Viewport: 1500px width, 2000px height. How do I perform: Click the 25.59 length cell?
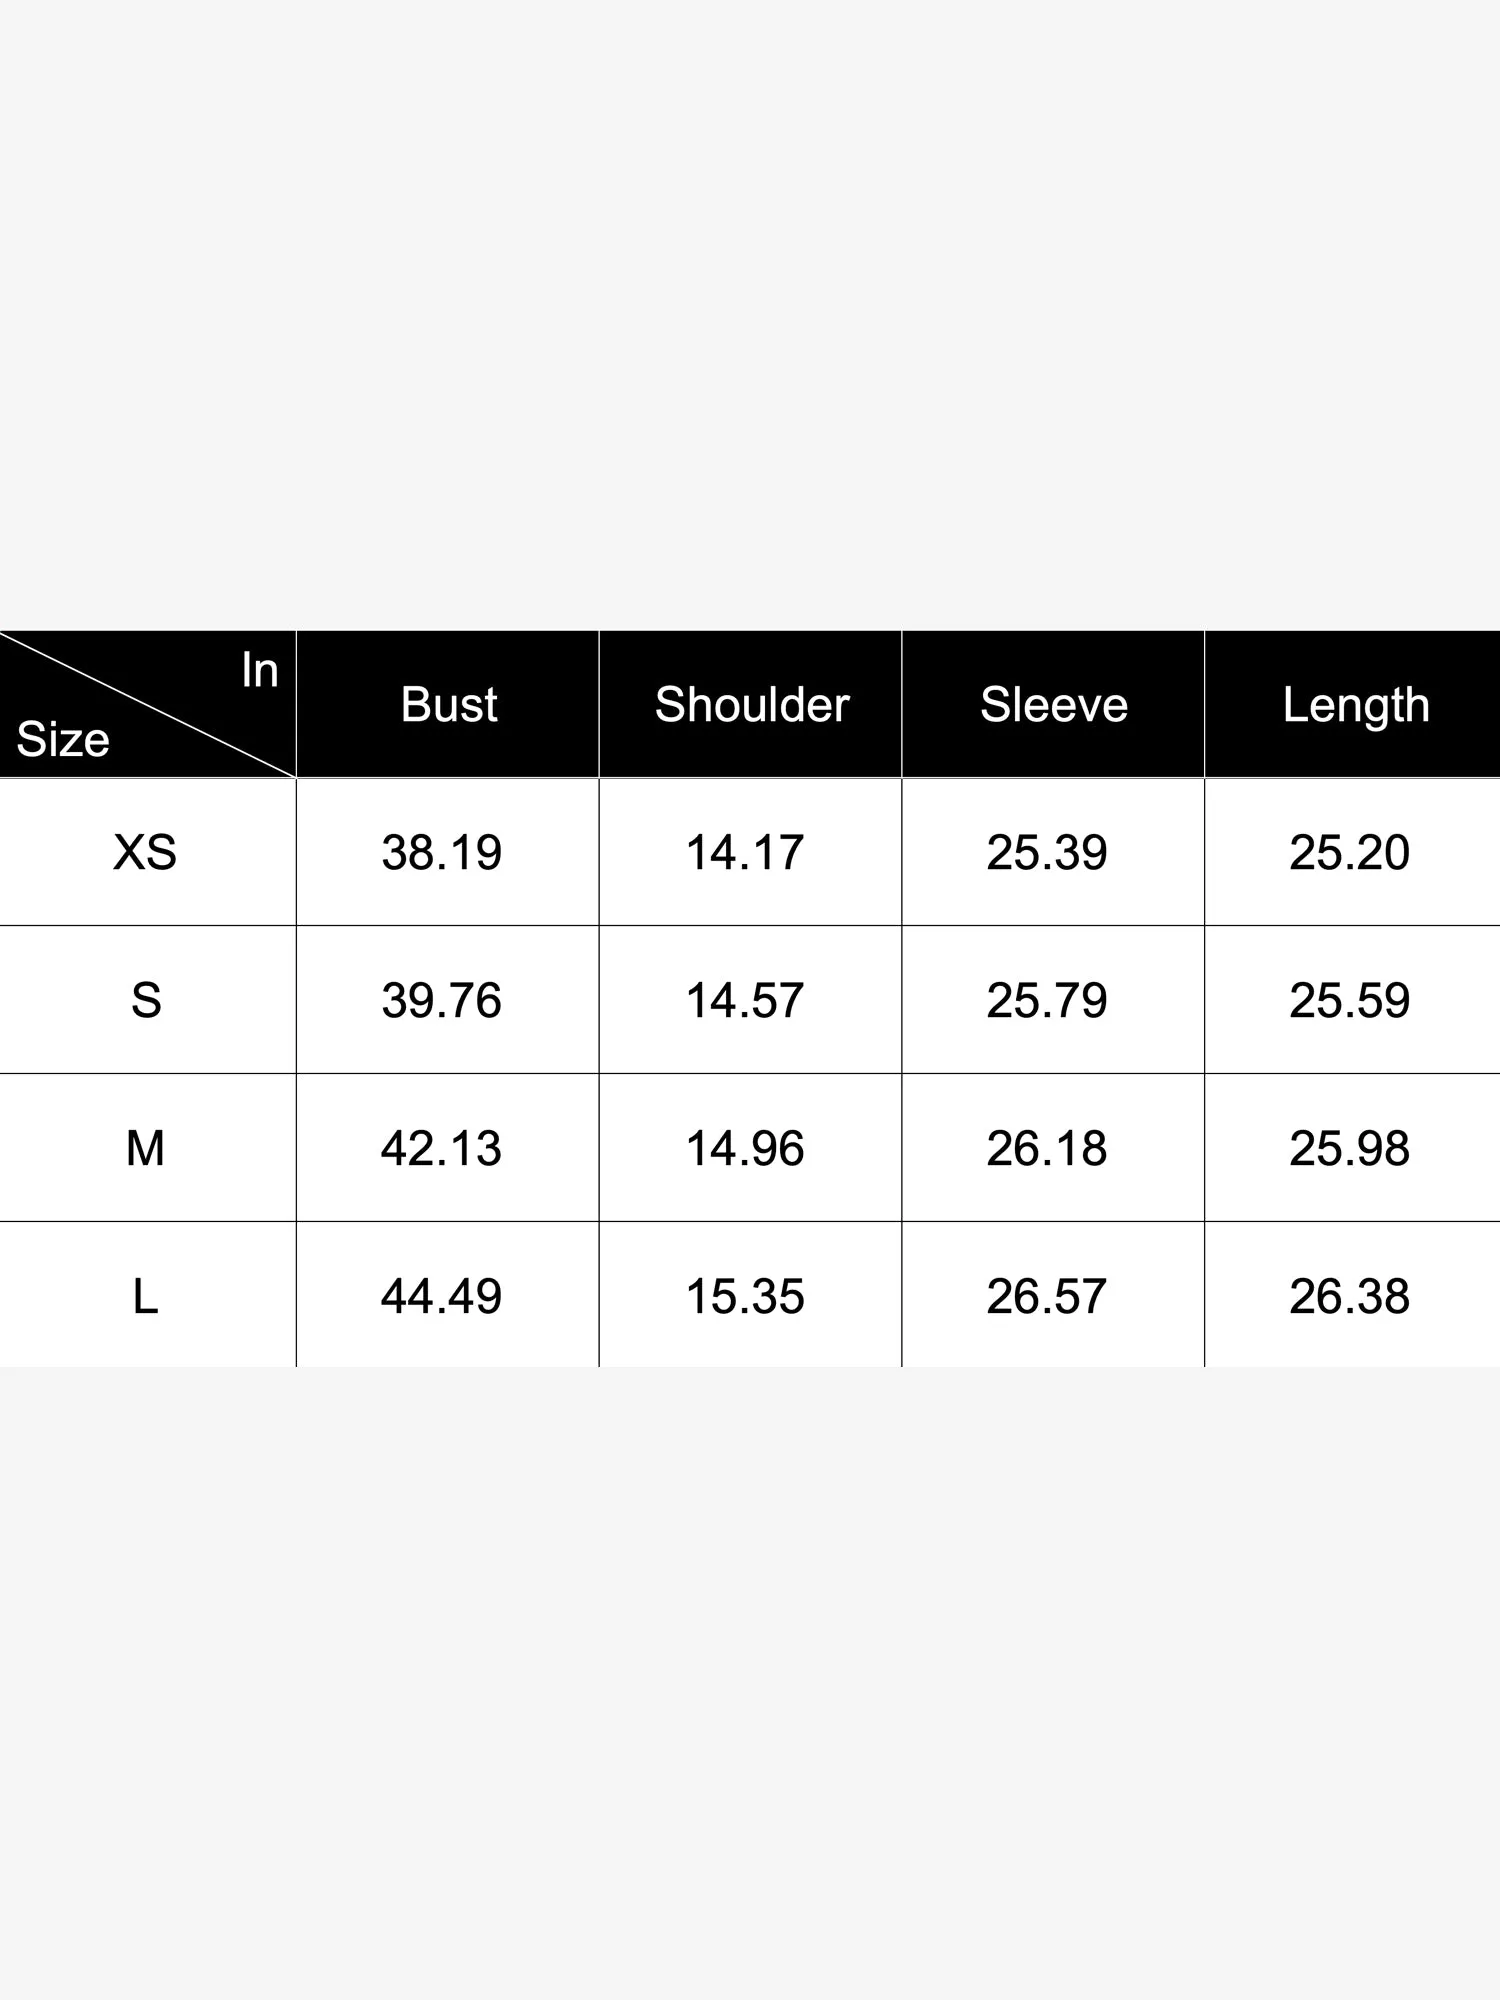point(1349,1001)
